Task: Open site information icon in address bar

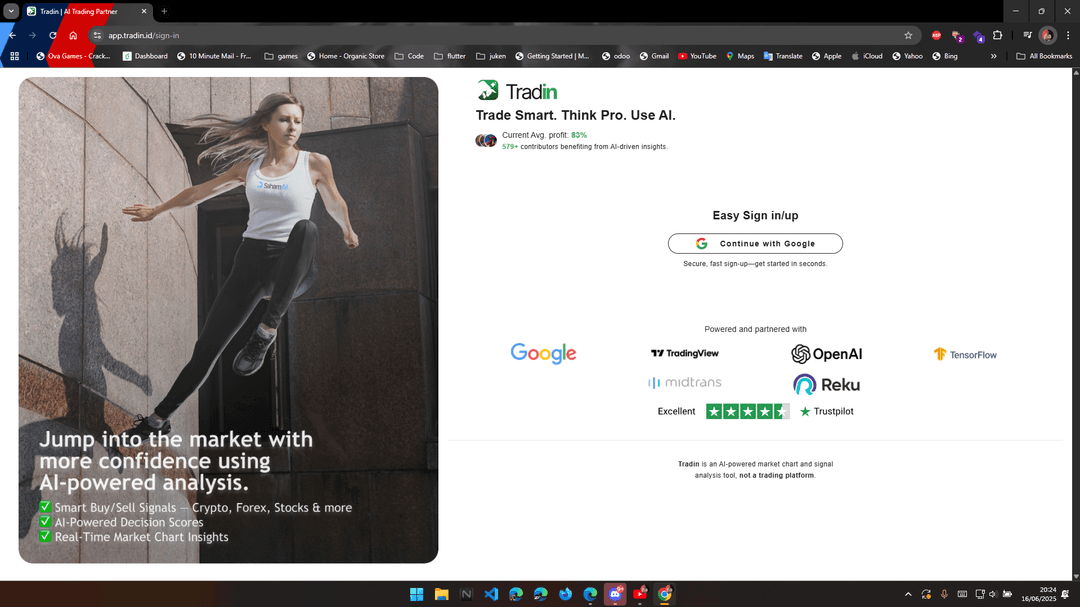Action: tap(97, 35)
